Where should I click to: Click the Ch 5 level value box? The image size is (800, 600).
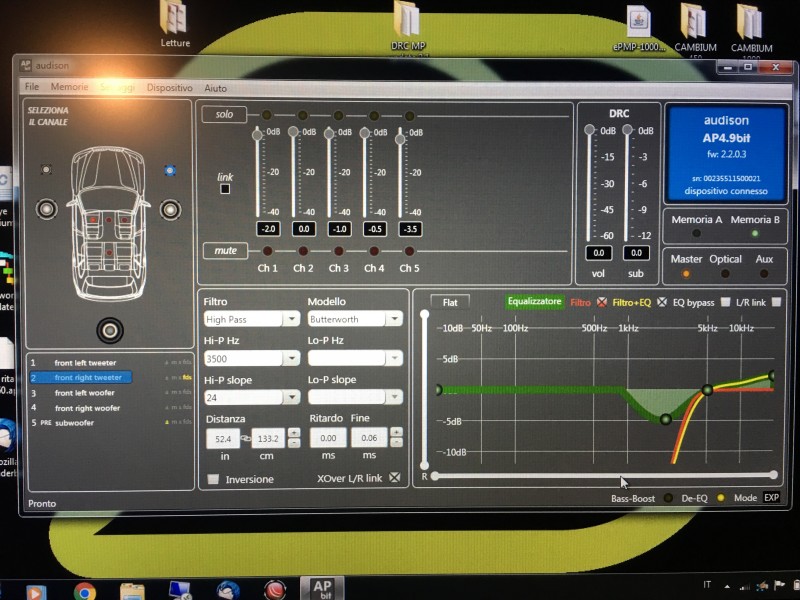point(411,229)
